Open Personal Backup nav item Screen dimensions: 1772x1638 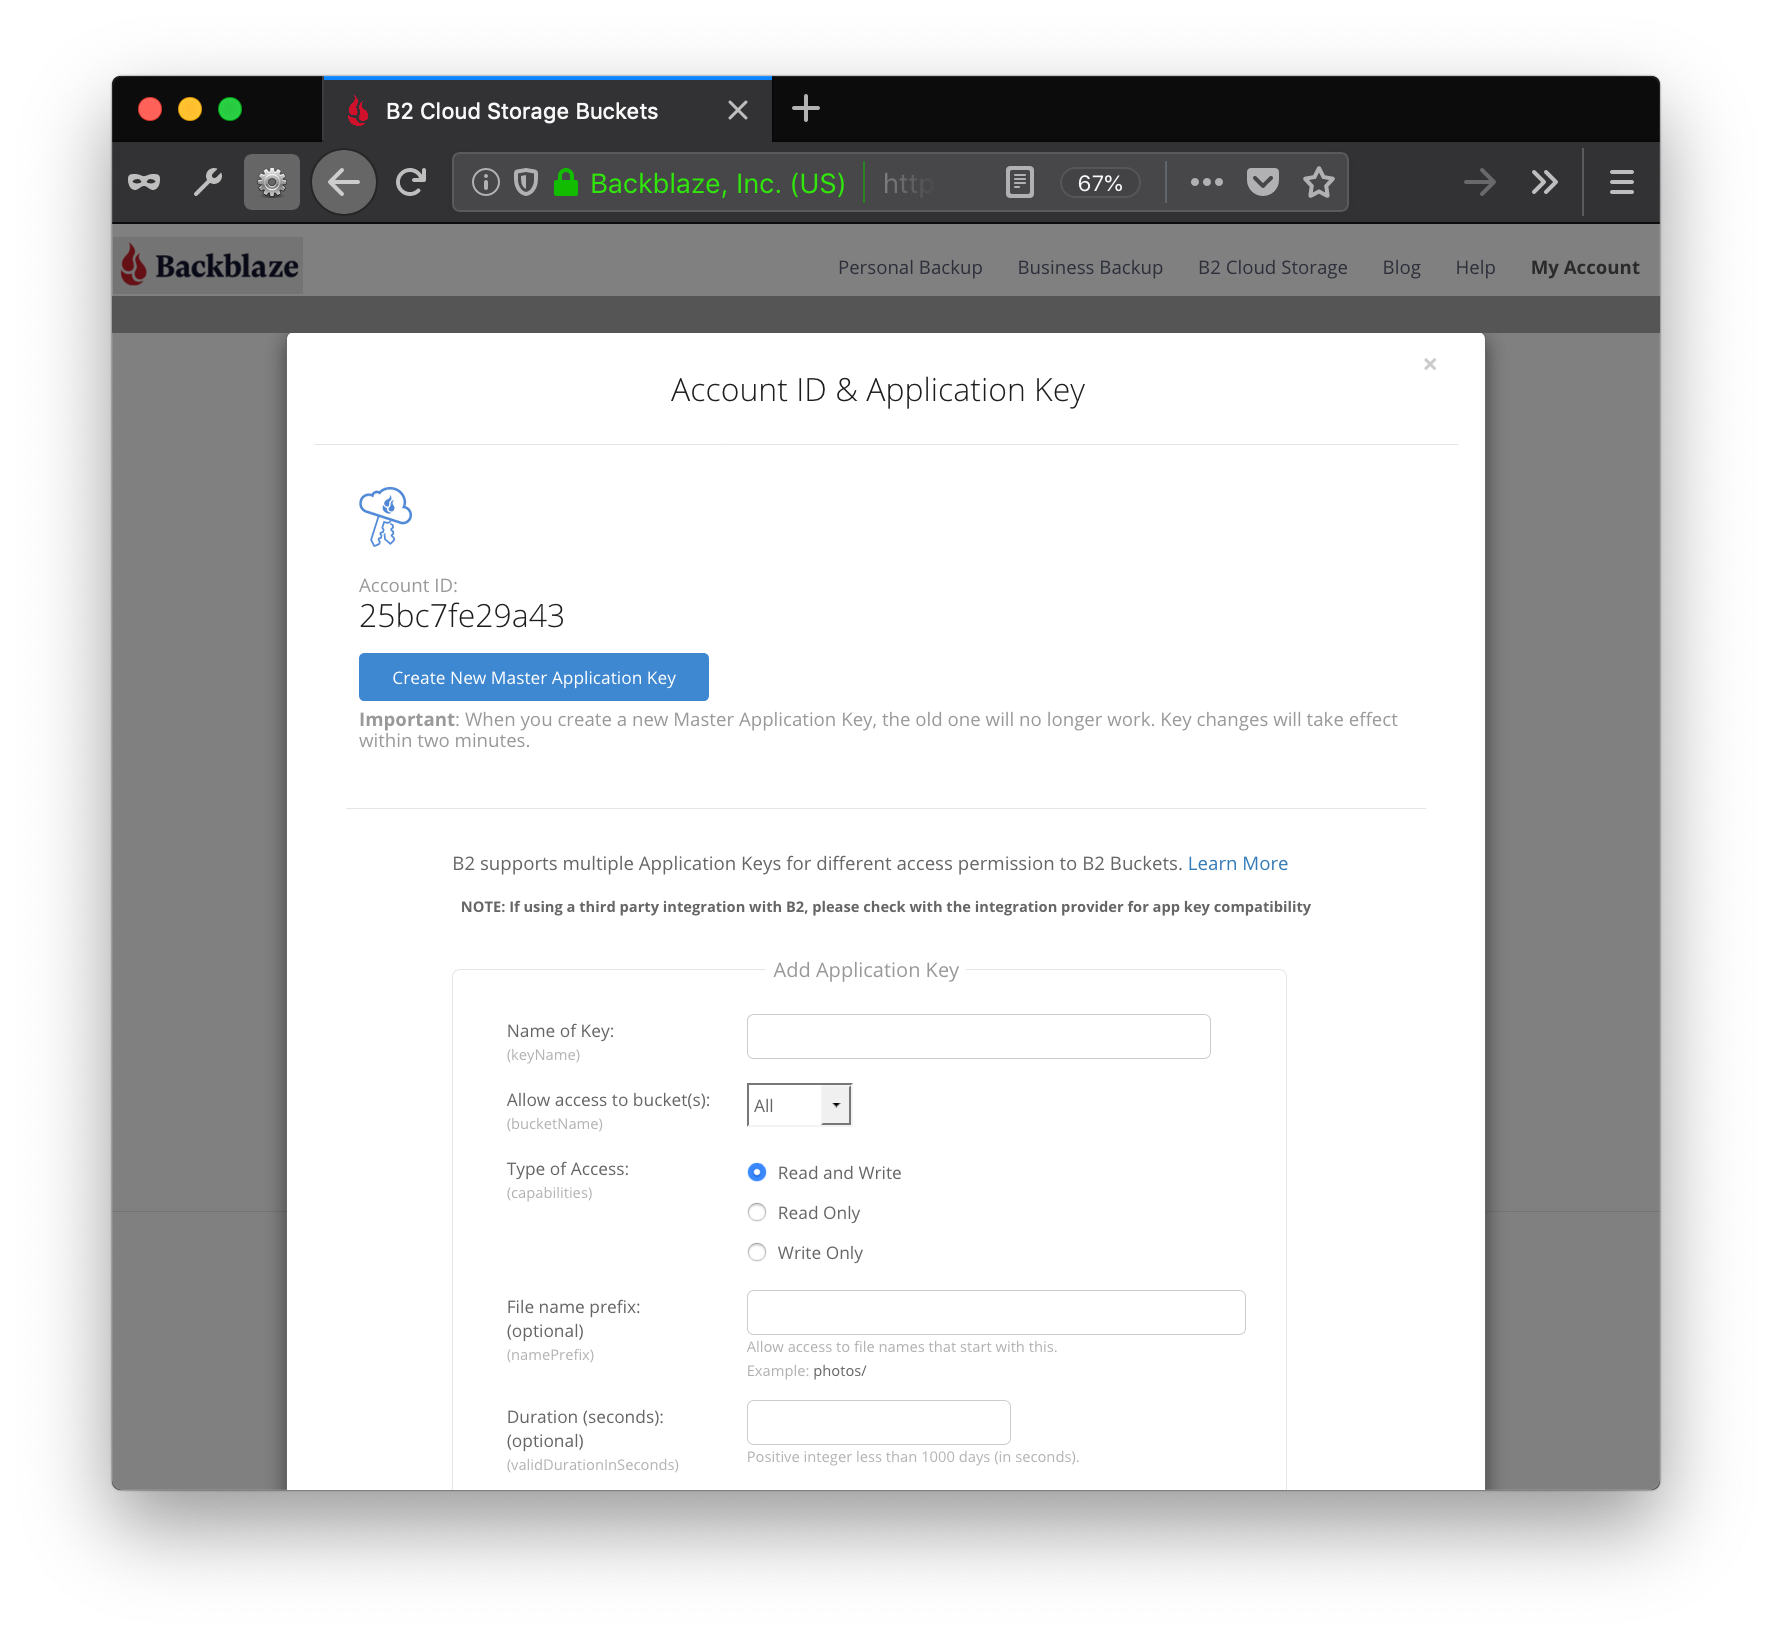[910, 267]
